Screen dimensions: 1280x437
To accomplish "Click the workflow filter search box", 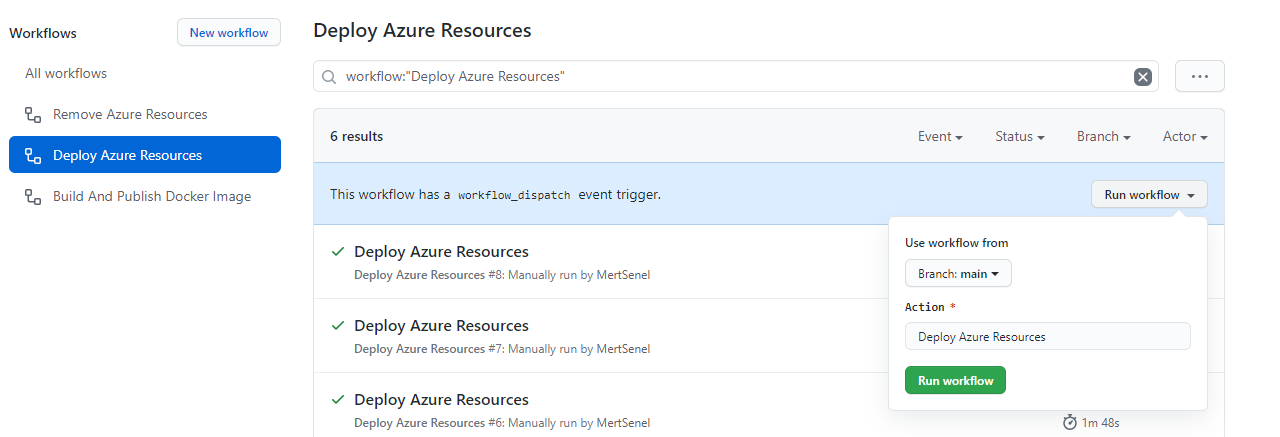I will (736, 76).
